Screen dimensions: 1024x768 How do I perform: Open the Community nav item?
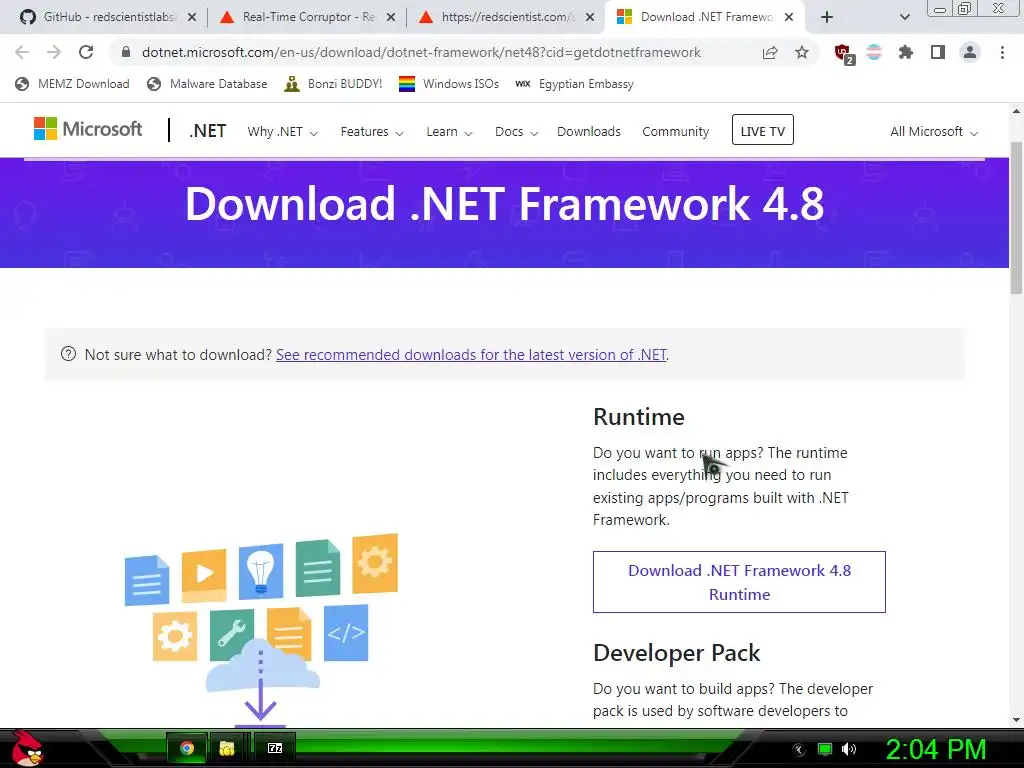(x=675, y=132)
